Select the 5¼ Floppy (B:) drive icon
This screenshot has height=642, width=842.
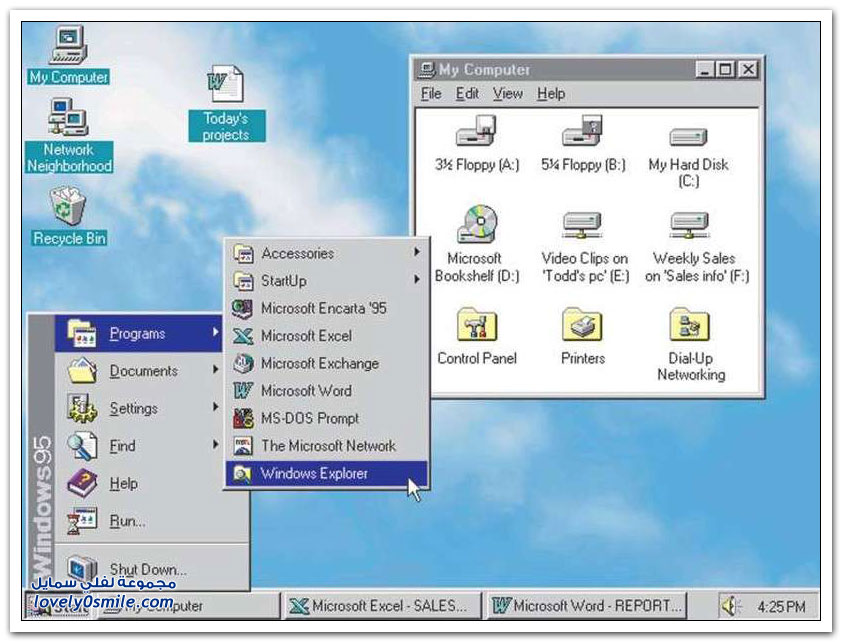pyautogui.click(x=583, y=131)
